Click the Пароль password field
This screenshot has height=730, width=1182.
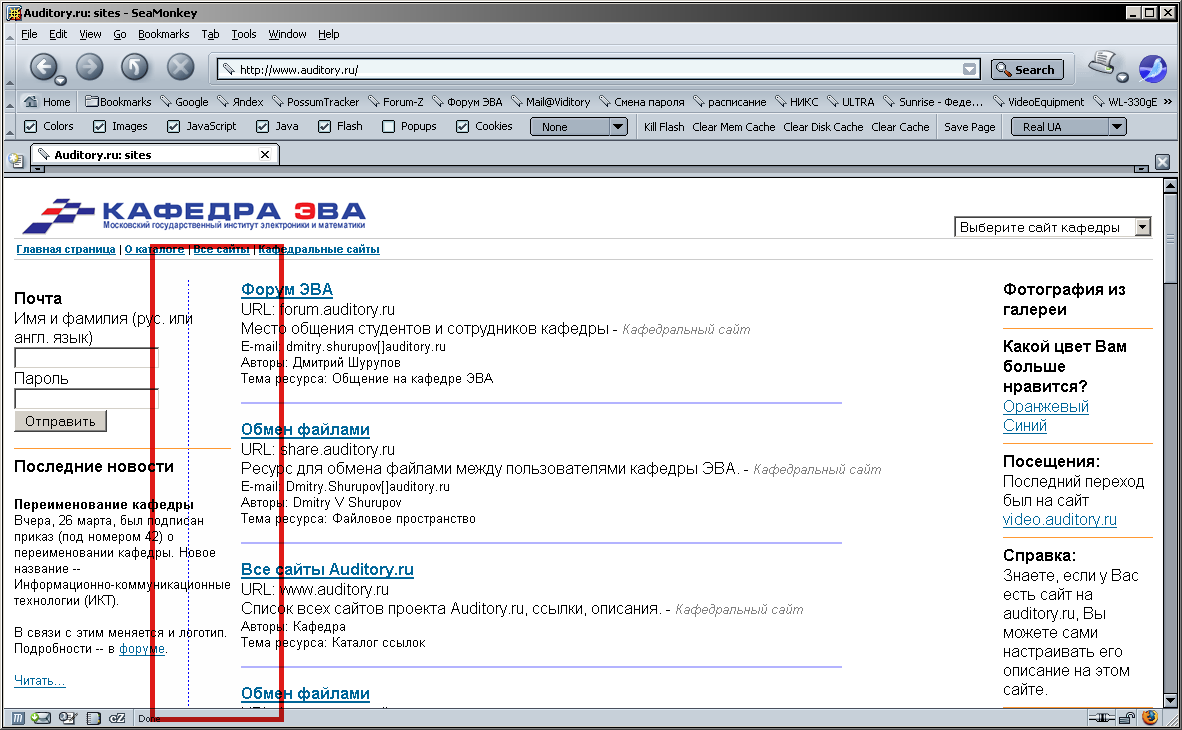click(86, 399)
